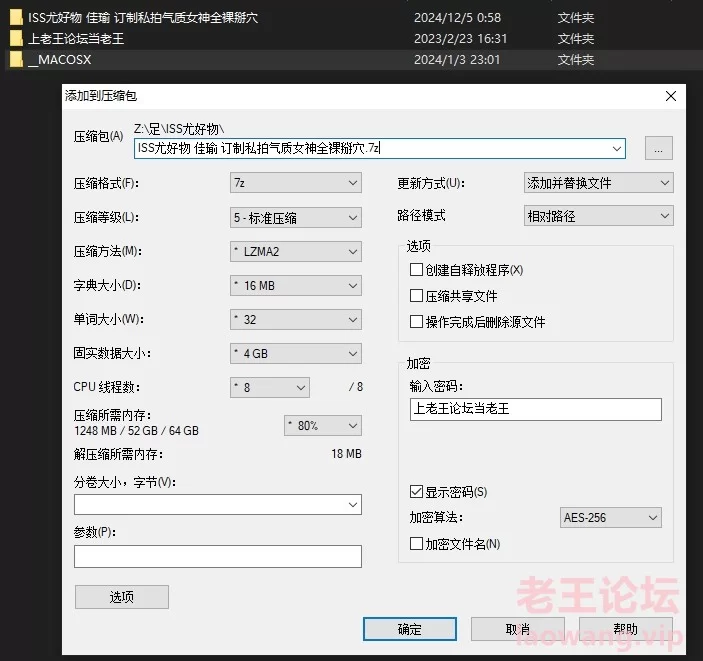Click the 选项 button at the bottom left
703x661 pixels.
point(122,597)
